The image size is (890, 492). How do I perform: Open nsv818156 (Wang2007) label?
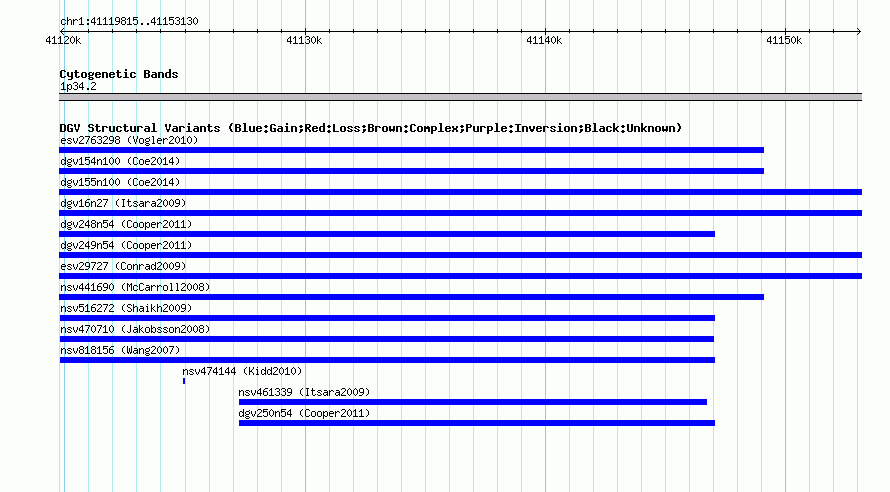[120, 350]
